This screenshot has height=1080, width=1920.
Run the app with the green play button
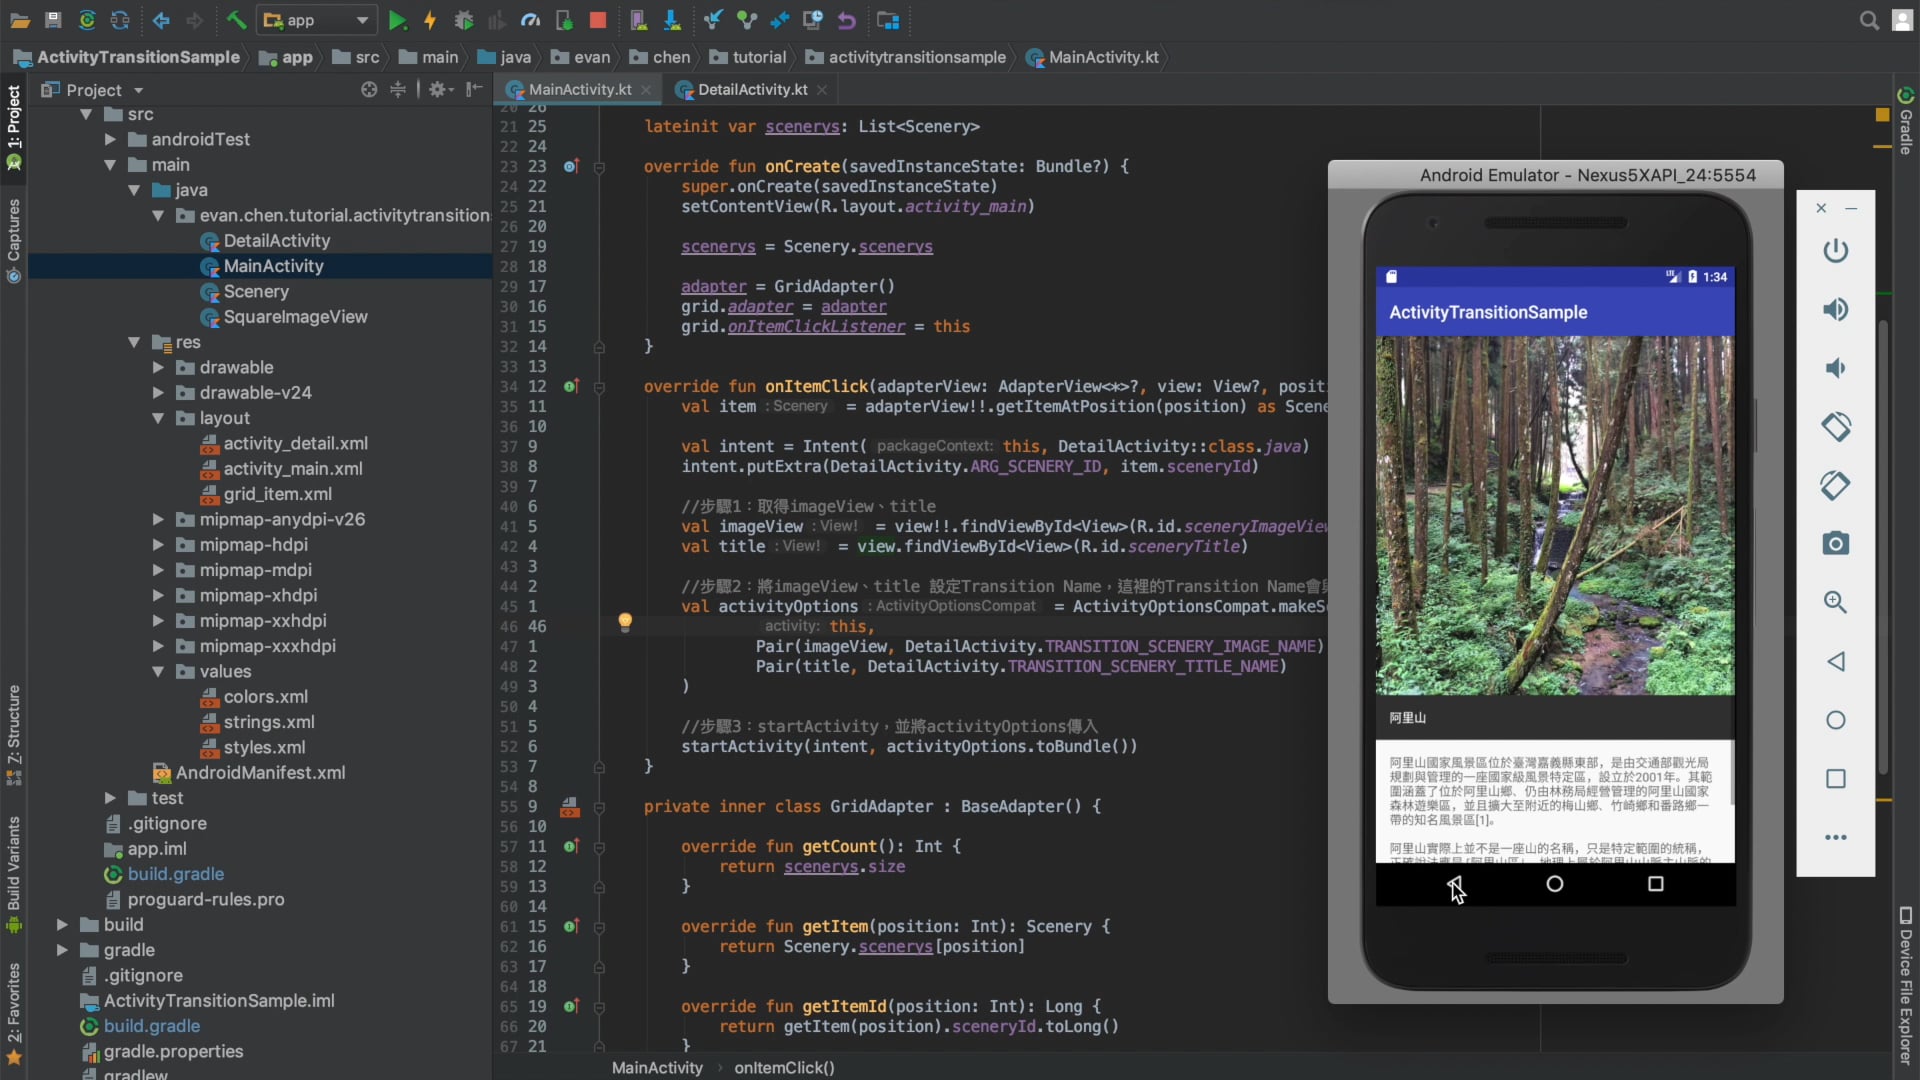[397, 20]
